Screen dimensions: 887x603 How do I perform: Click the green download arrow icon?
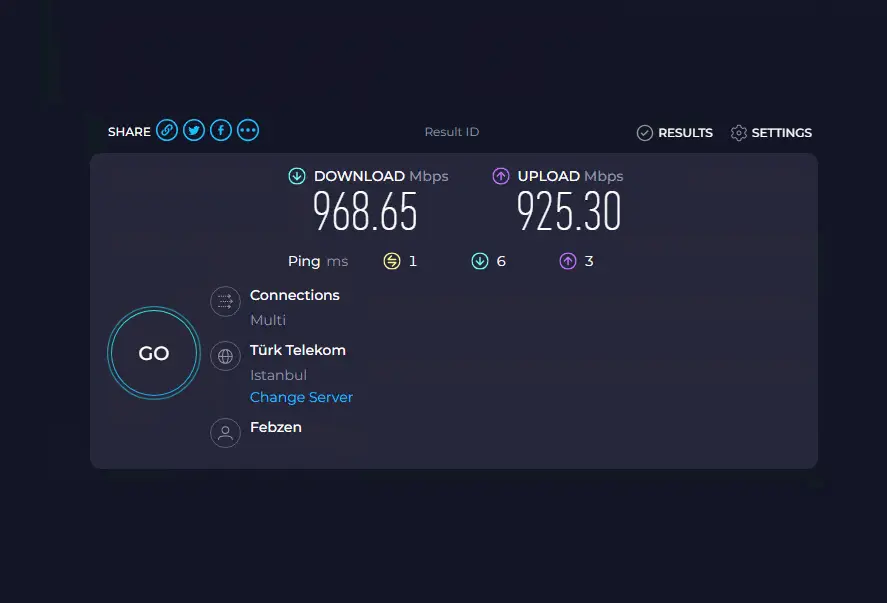[x=297, y=175]
